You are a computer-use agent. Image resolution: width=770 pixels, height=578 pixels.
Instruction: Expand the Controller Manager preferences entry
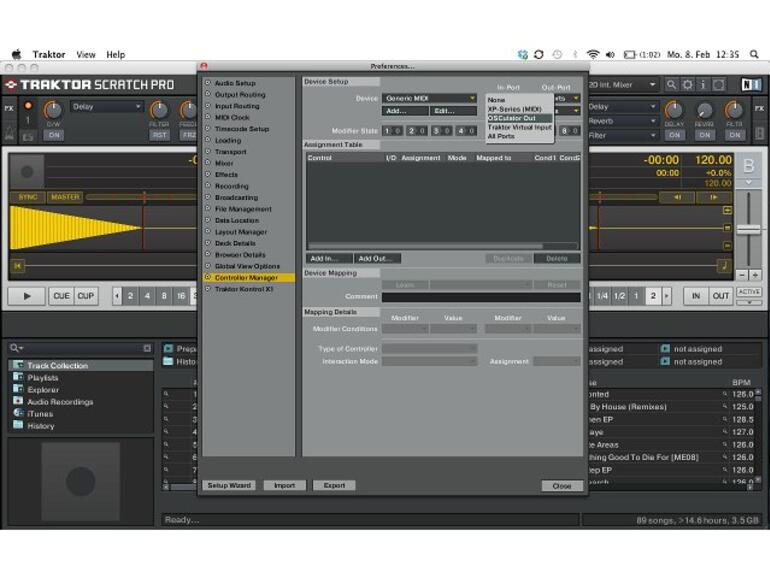(x=208, y=277)
